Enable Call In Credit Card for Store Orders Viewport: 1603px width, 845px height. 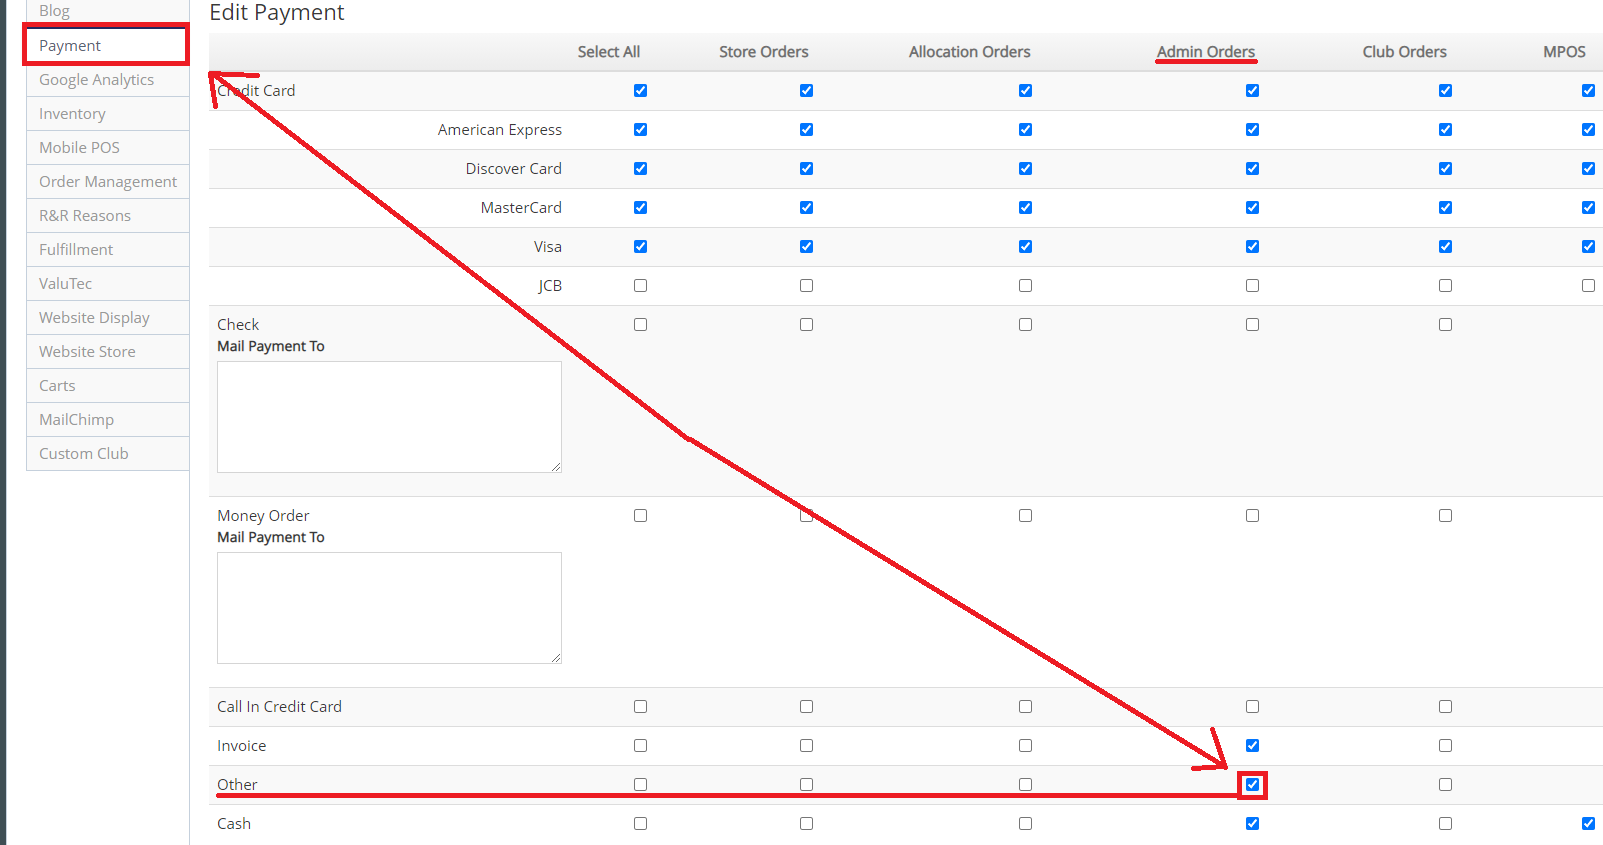[x=806, y=707]
